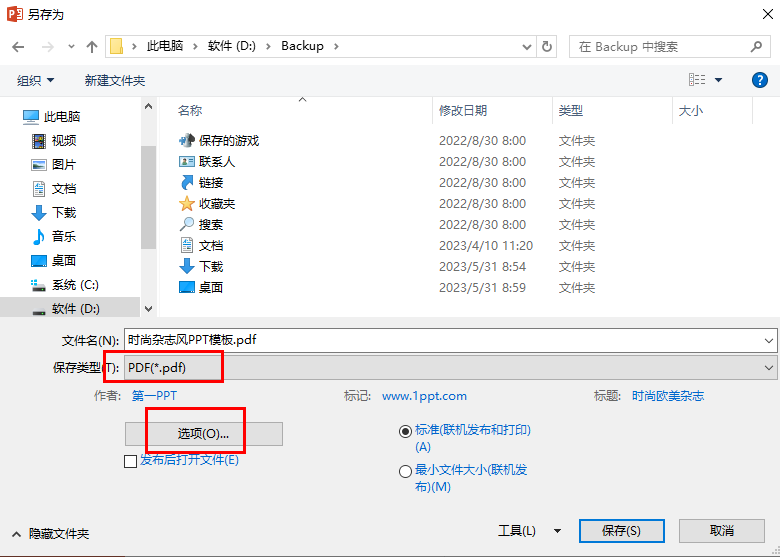The width and height of the screenshot is (780, 557).
Task: Go up one folder level
Action: click(x=92, y=47)
